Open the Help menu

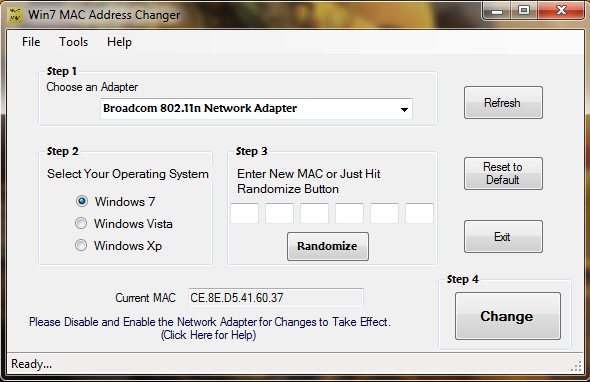pos(119,42)
